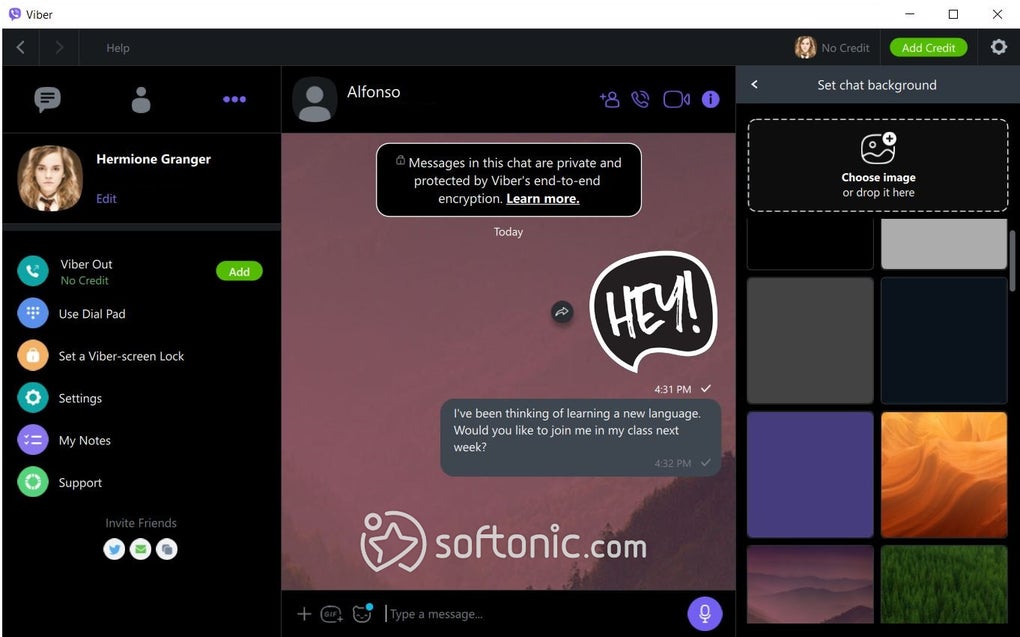
Task: Click No Credit account label
Action: coord(845,47)
